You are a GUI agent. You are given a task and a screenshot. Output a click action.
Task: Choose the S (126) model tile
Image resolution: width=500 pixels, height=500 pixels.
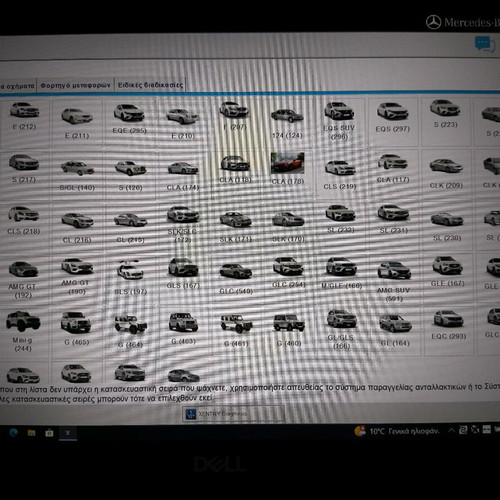130,176
